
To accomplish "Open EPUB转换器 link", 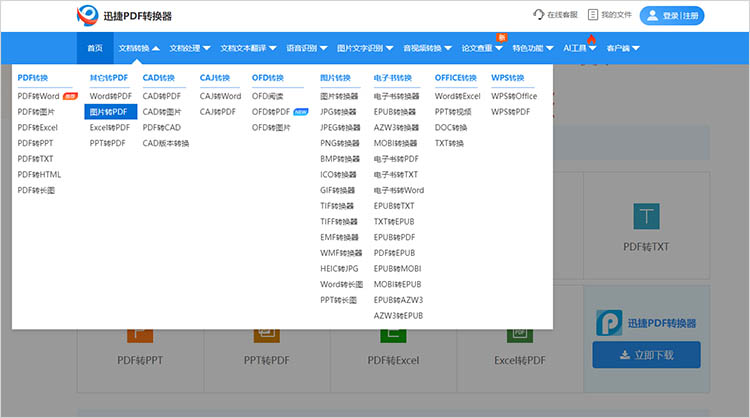I will (395, 112).
